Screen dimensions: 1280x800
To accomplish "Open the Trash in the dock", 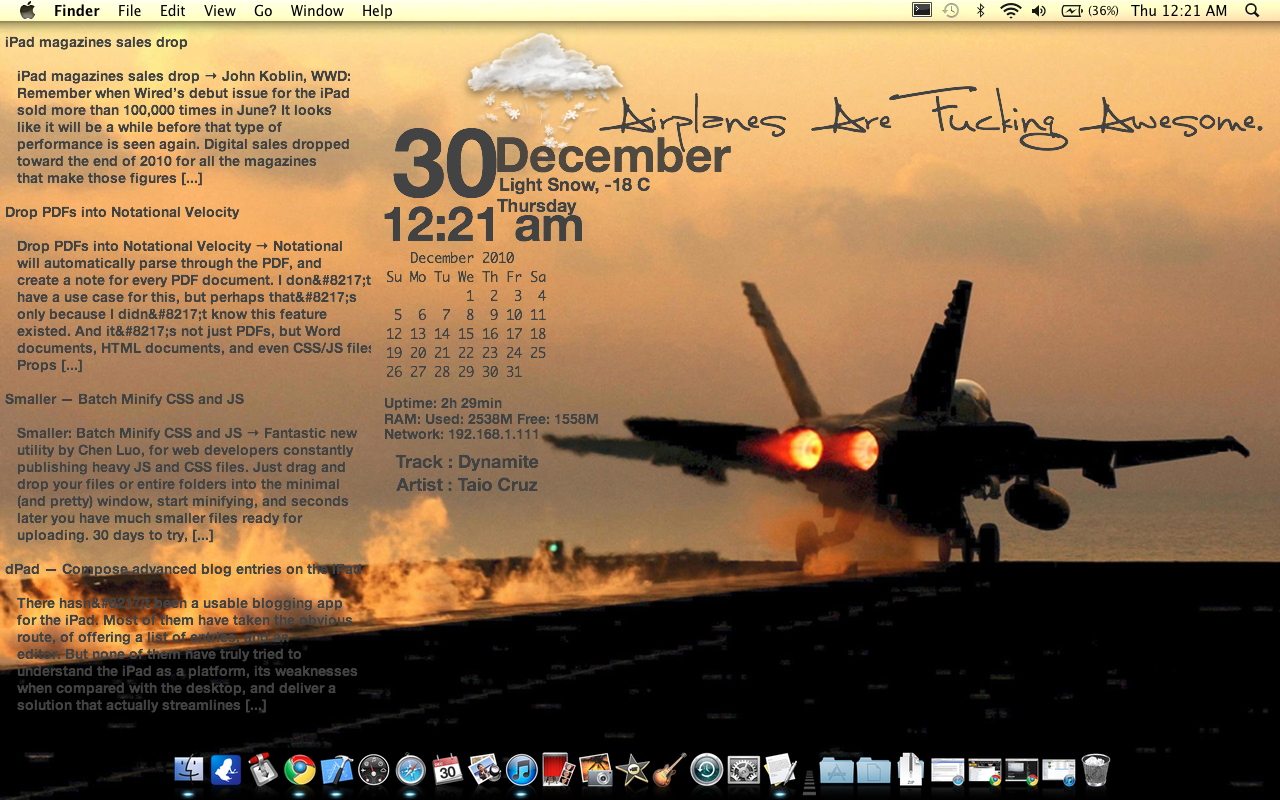I will [1096, 769].
